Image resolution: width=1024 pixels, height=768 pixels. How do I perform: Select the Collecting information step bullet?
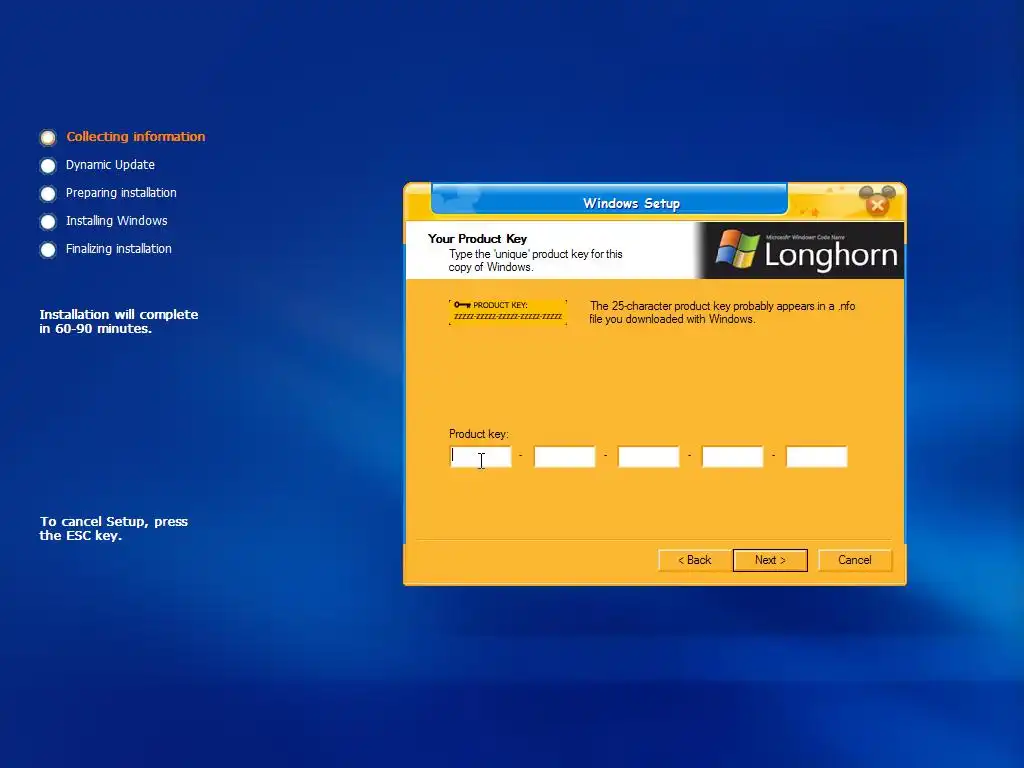point(48,138)
